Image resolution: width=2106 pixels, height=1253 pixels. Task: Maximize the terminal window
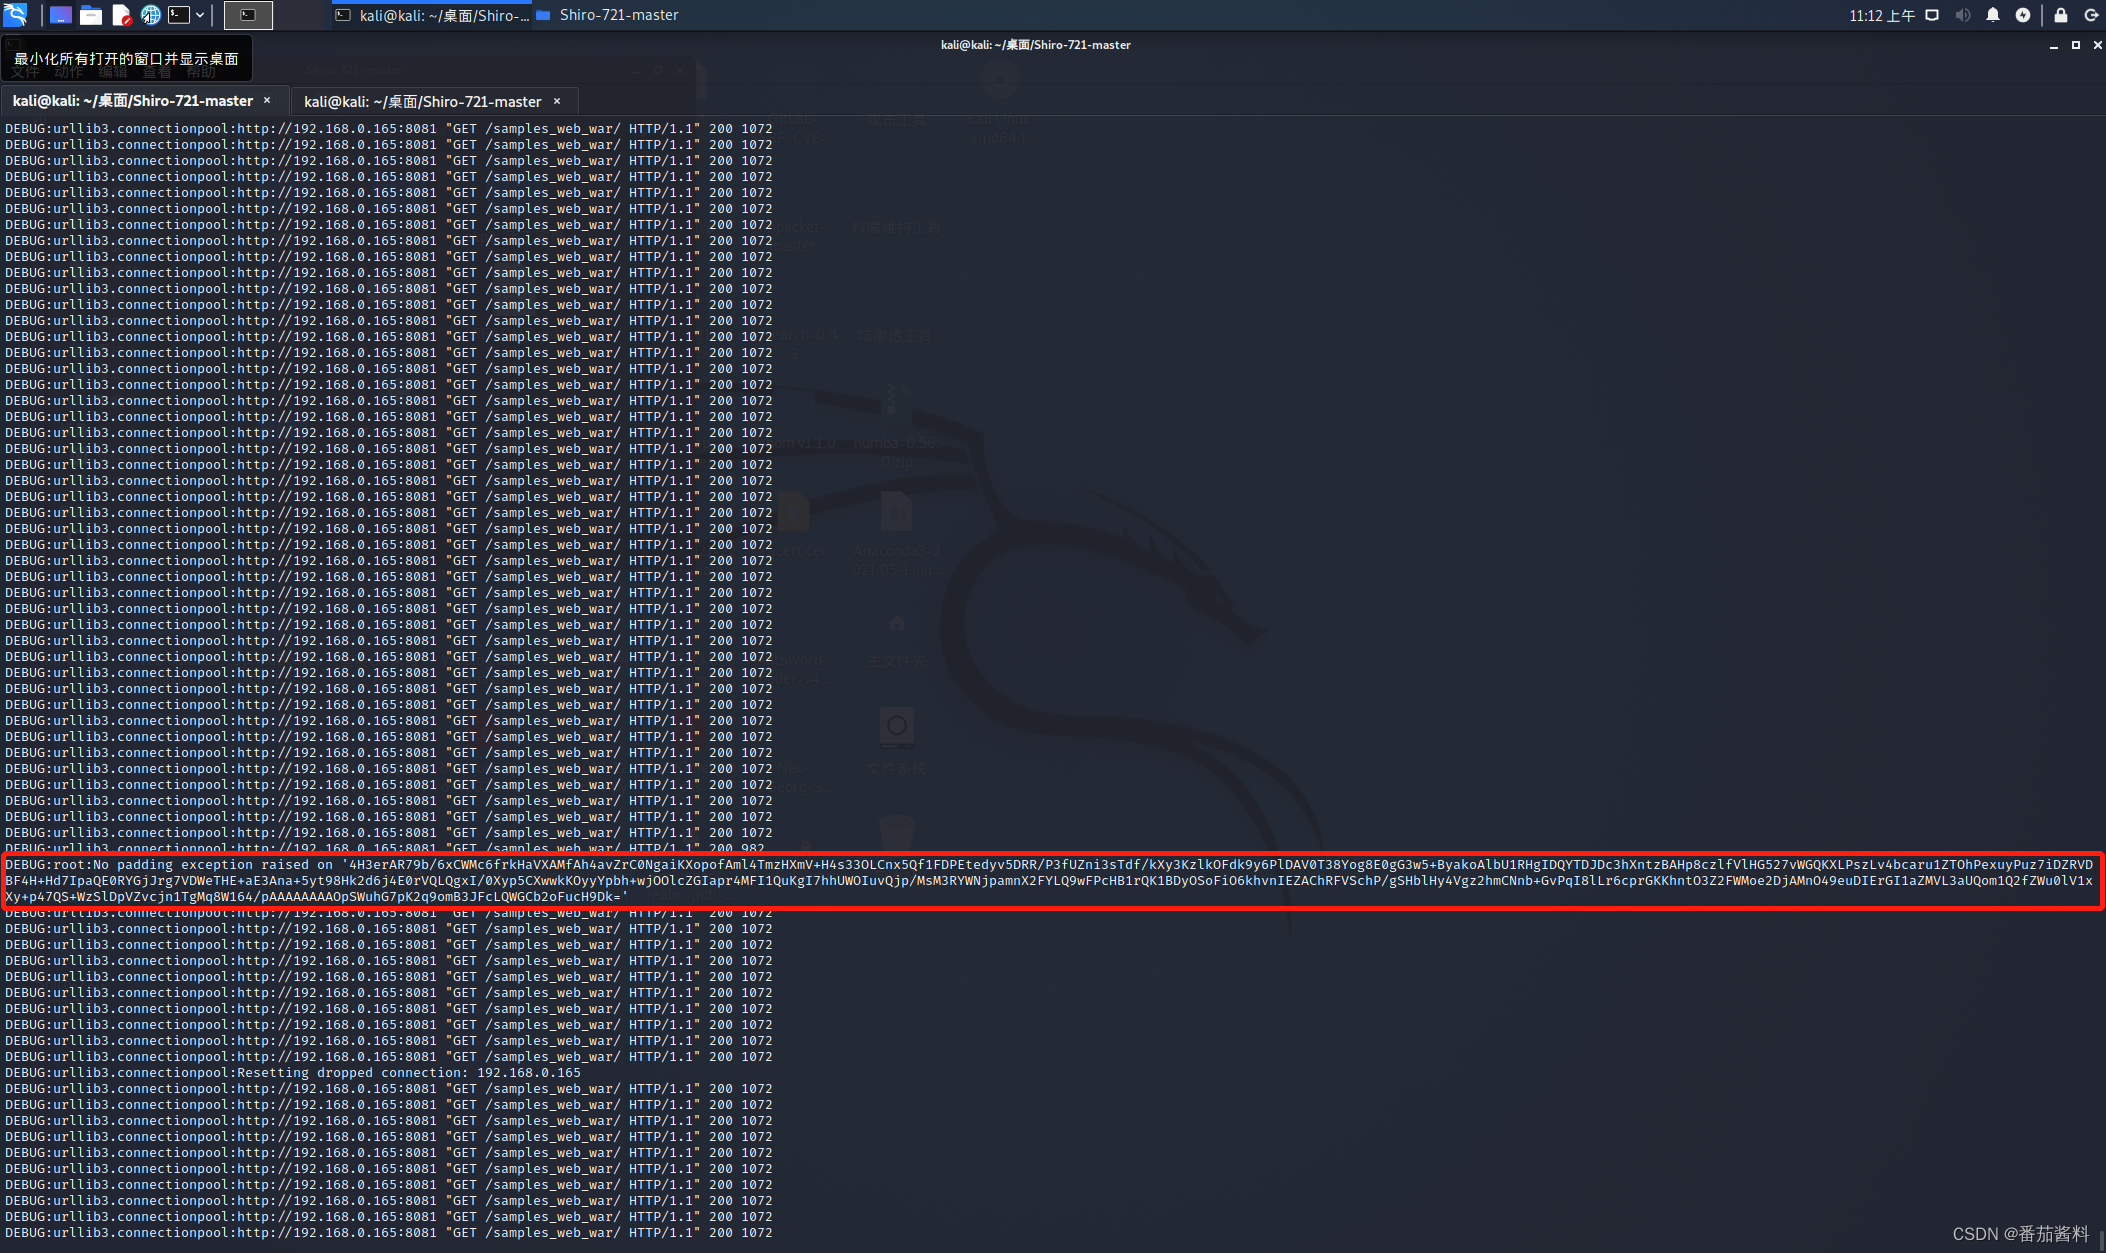[x=2076, y=45]
